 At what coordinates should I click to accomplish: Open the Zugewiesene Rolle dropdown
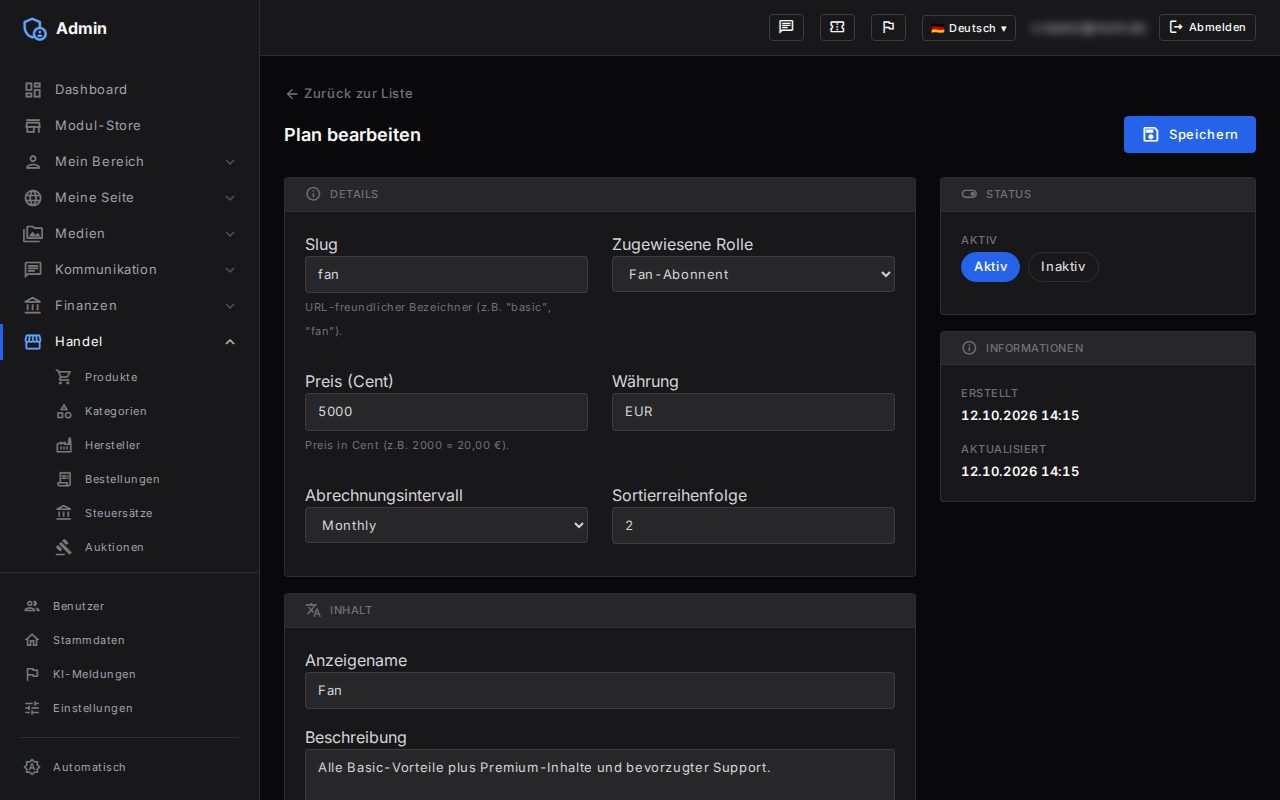coord(753,274)
